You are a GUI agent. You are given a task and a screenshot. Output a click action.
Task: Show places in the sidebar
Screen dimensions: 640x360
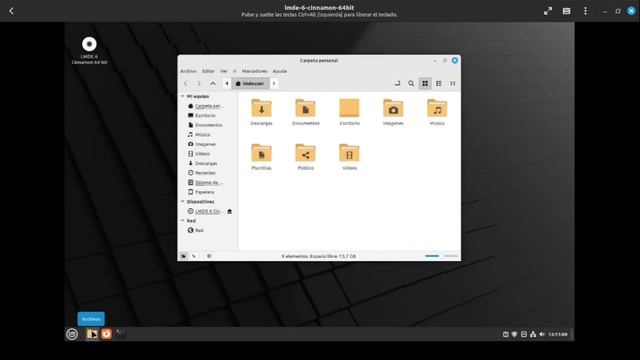pos(183,256)
